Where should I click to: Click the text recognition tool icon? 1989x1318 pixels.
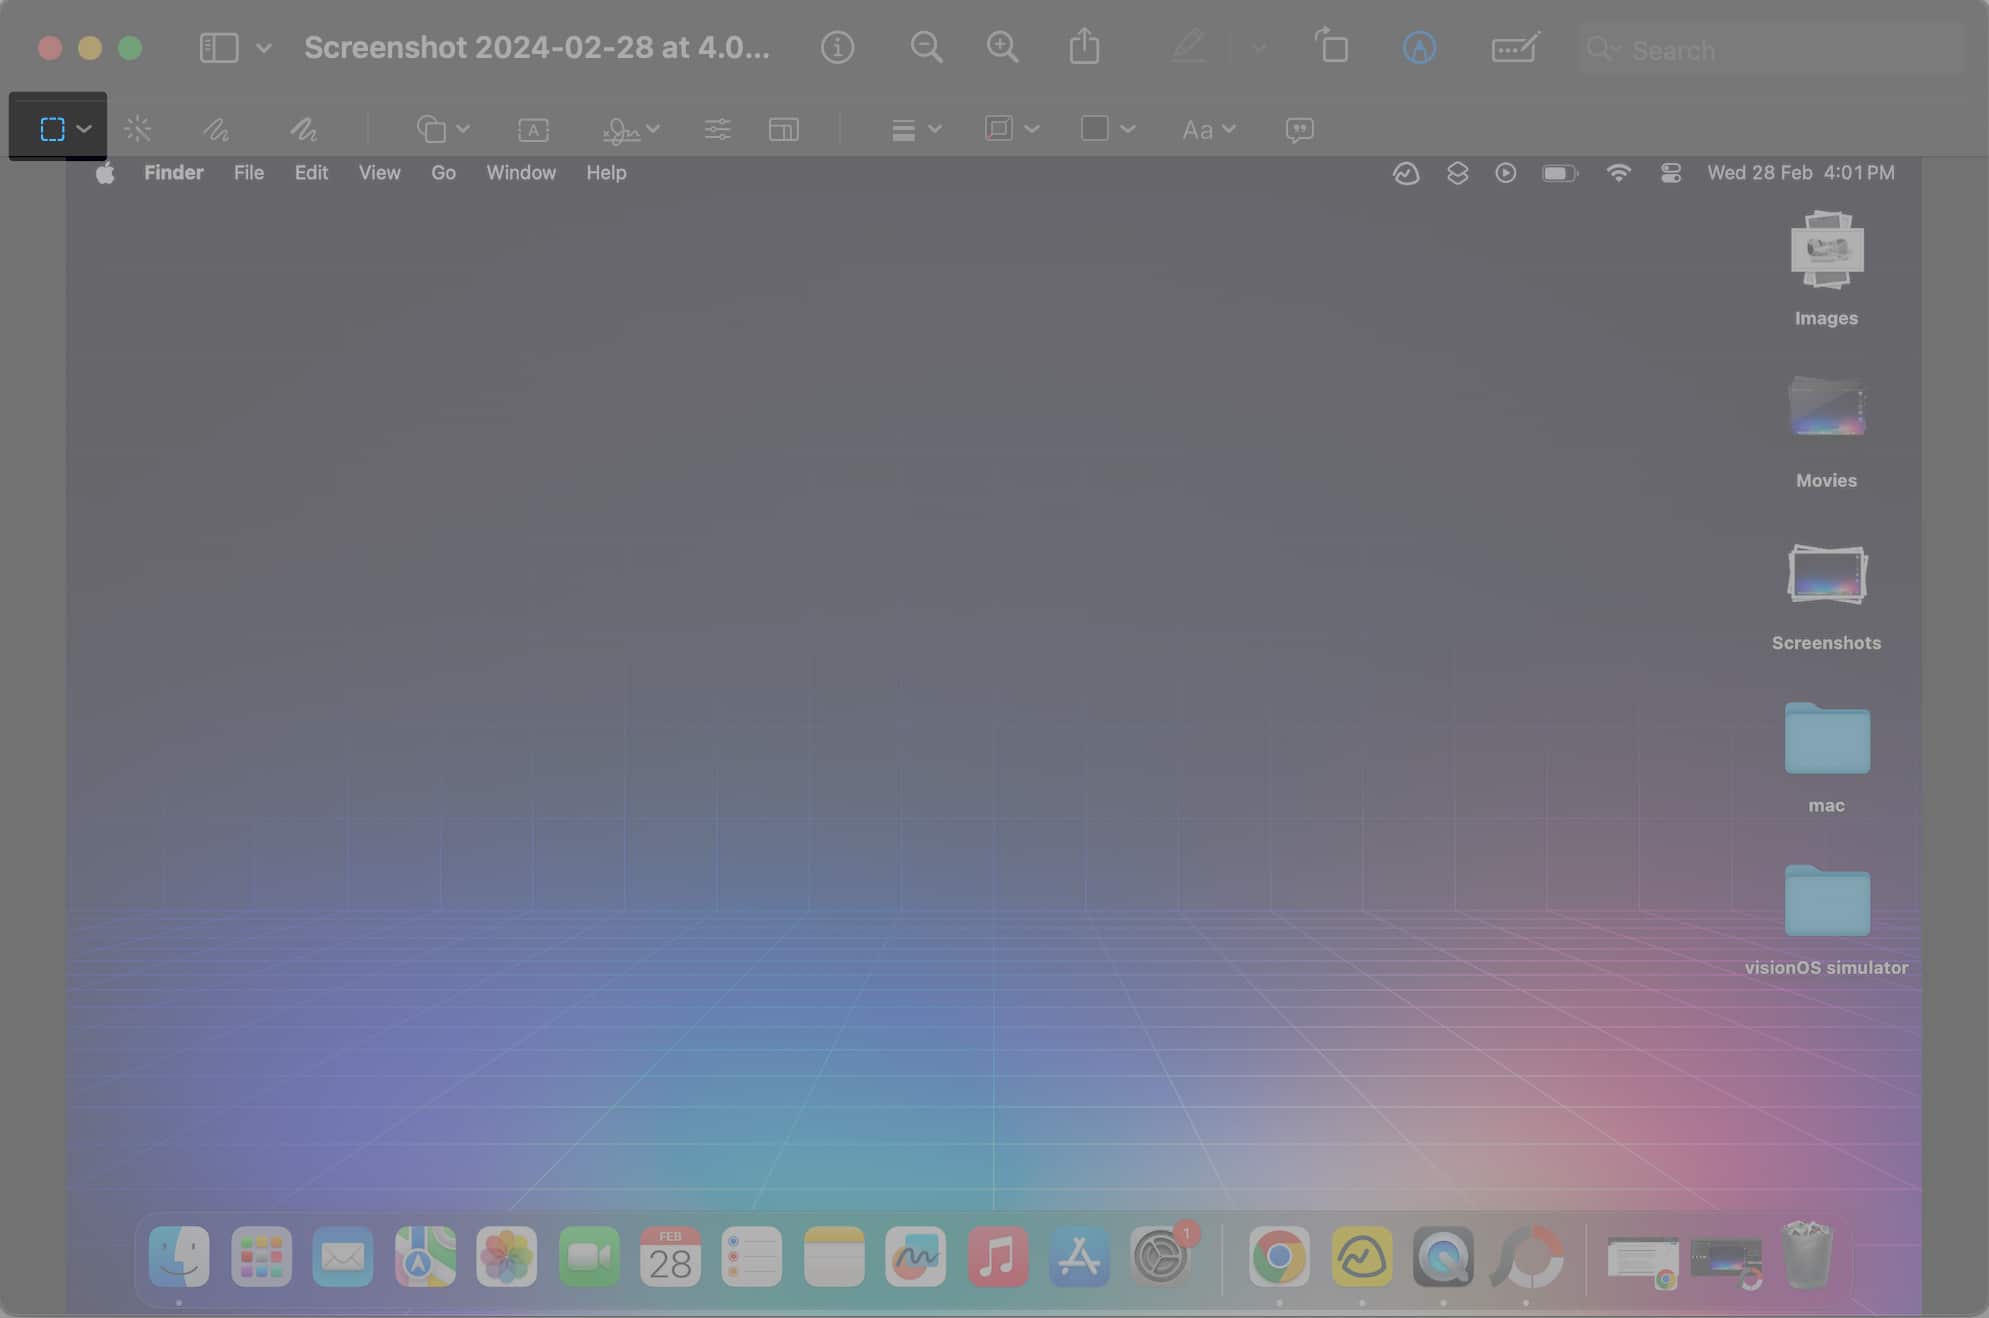(533, 127)
